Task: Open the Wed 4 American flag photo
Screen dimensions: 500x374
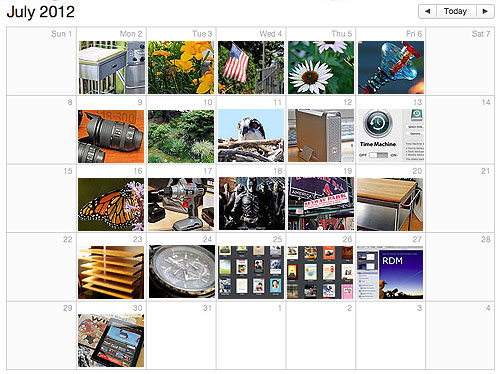Action: (x=251, y=67)
